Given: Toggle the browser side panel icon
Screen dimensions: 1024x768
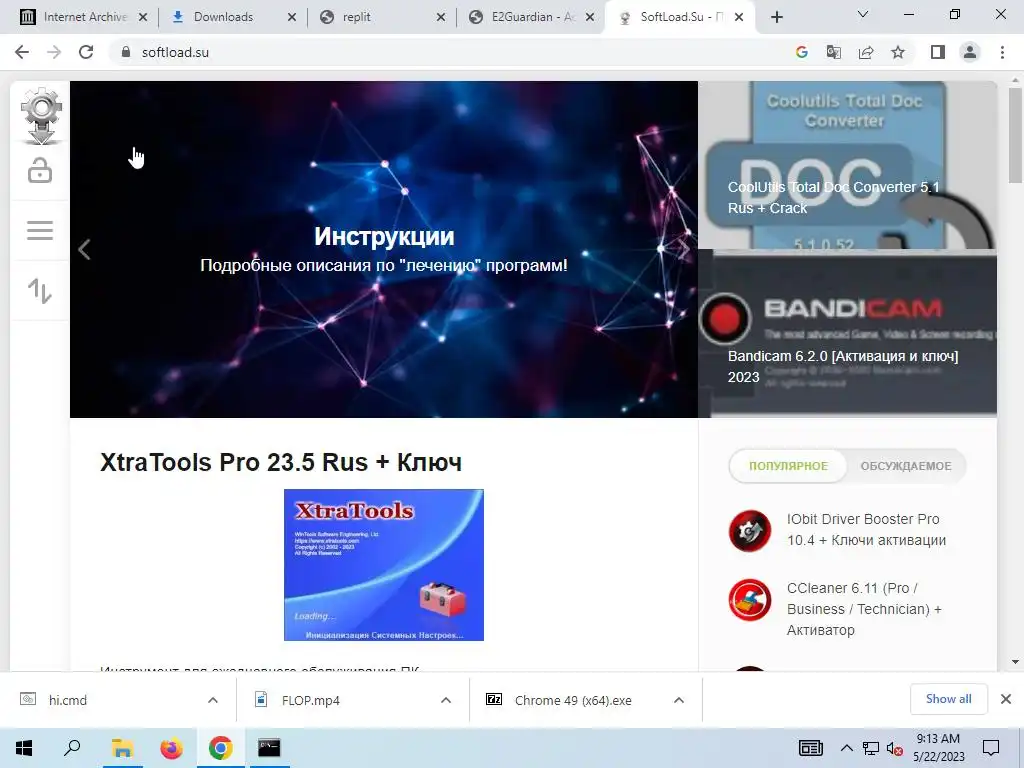Looking at the screenshot, I should pos(938,52).
